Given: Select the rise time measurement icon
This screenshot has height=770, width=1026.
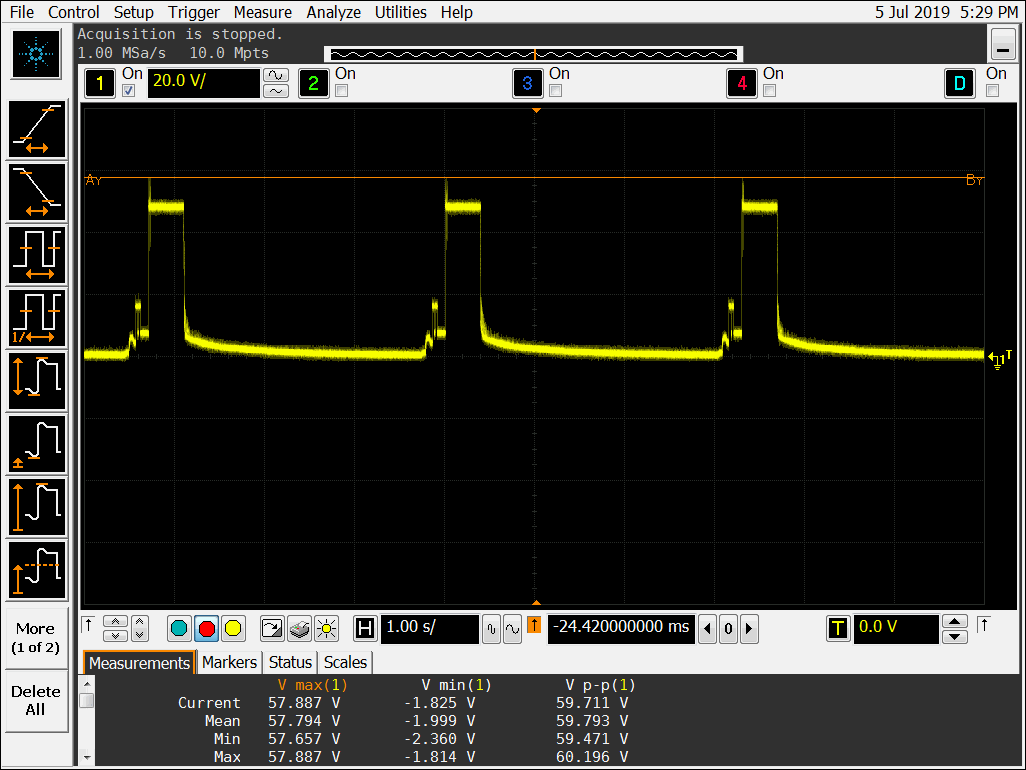Looking at the screenshot, I should pos(37,130).
